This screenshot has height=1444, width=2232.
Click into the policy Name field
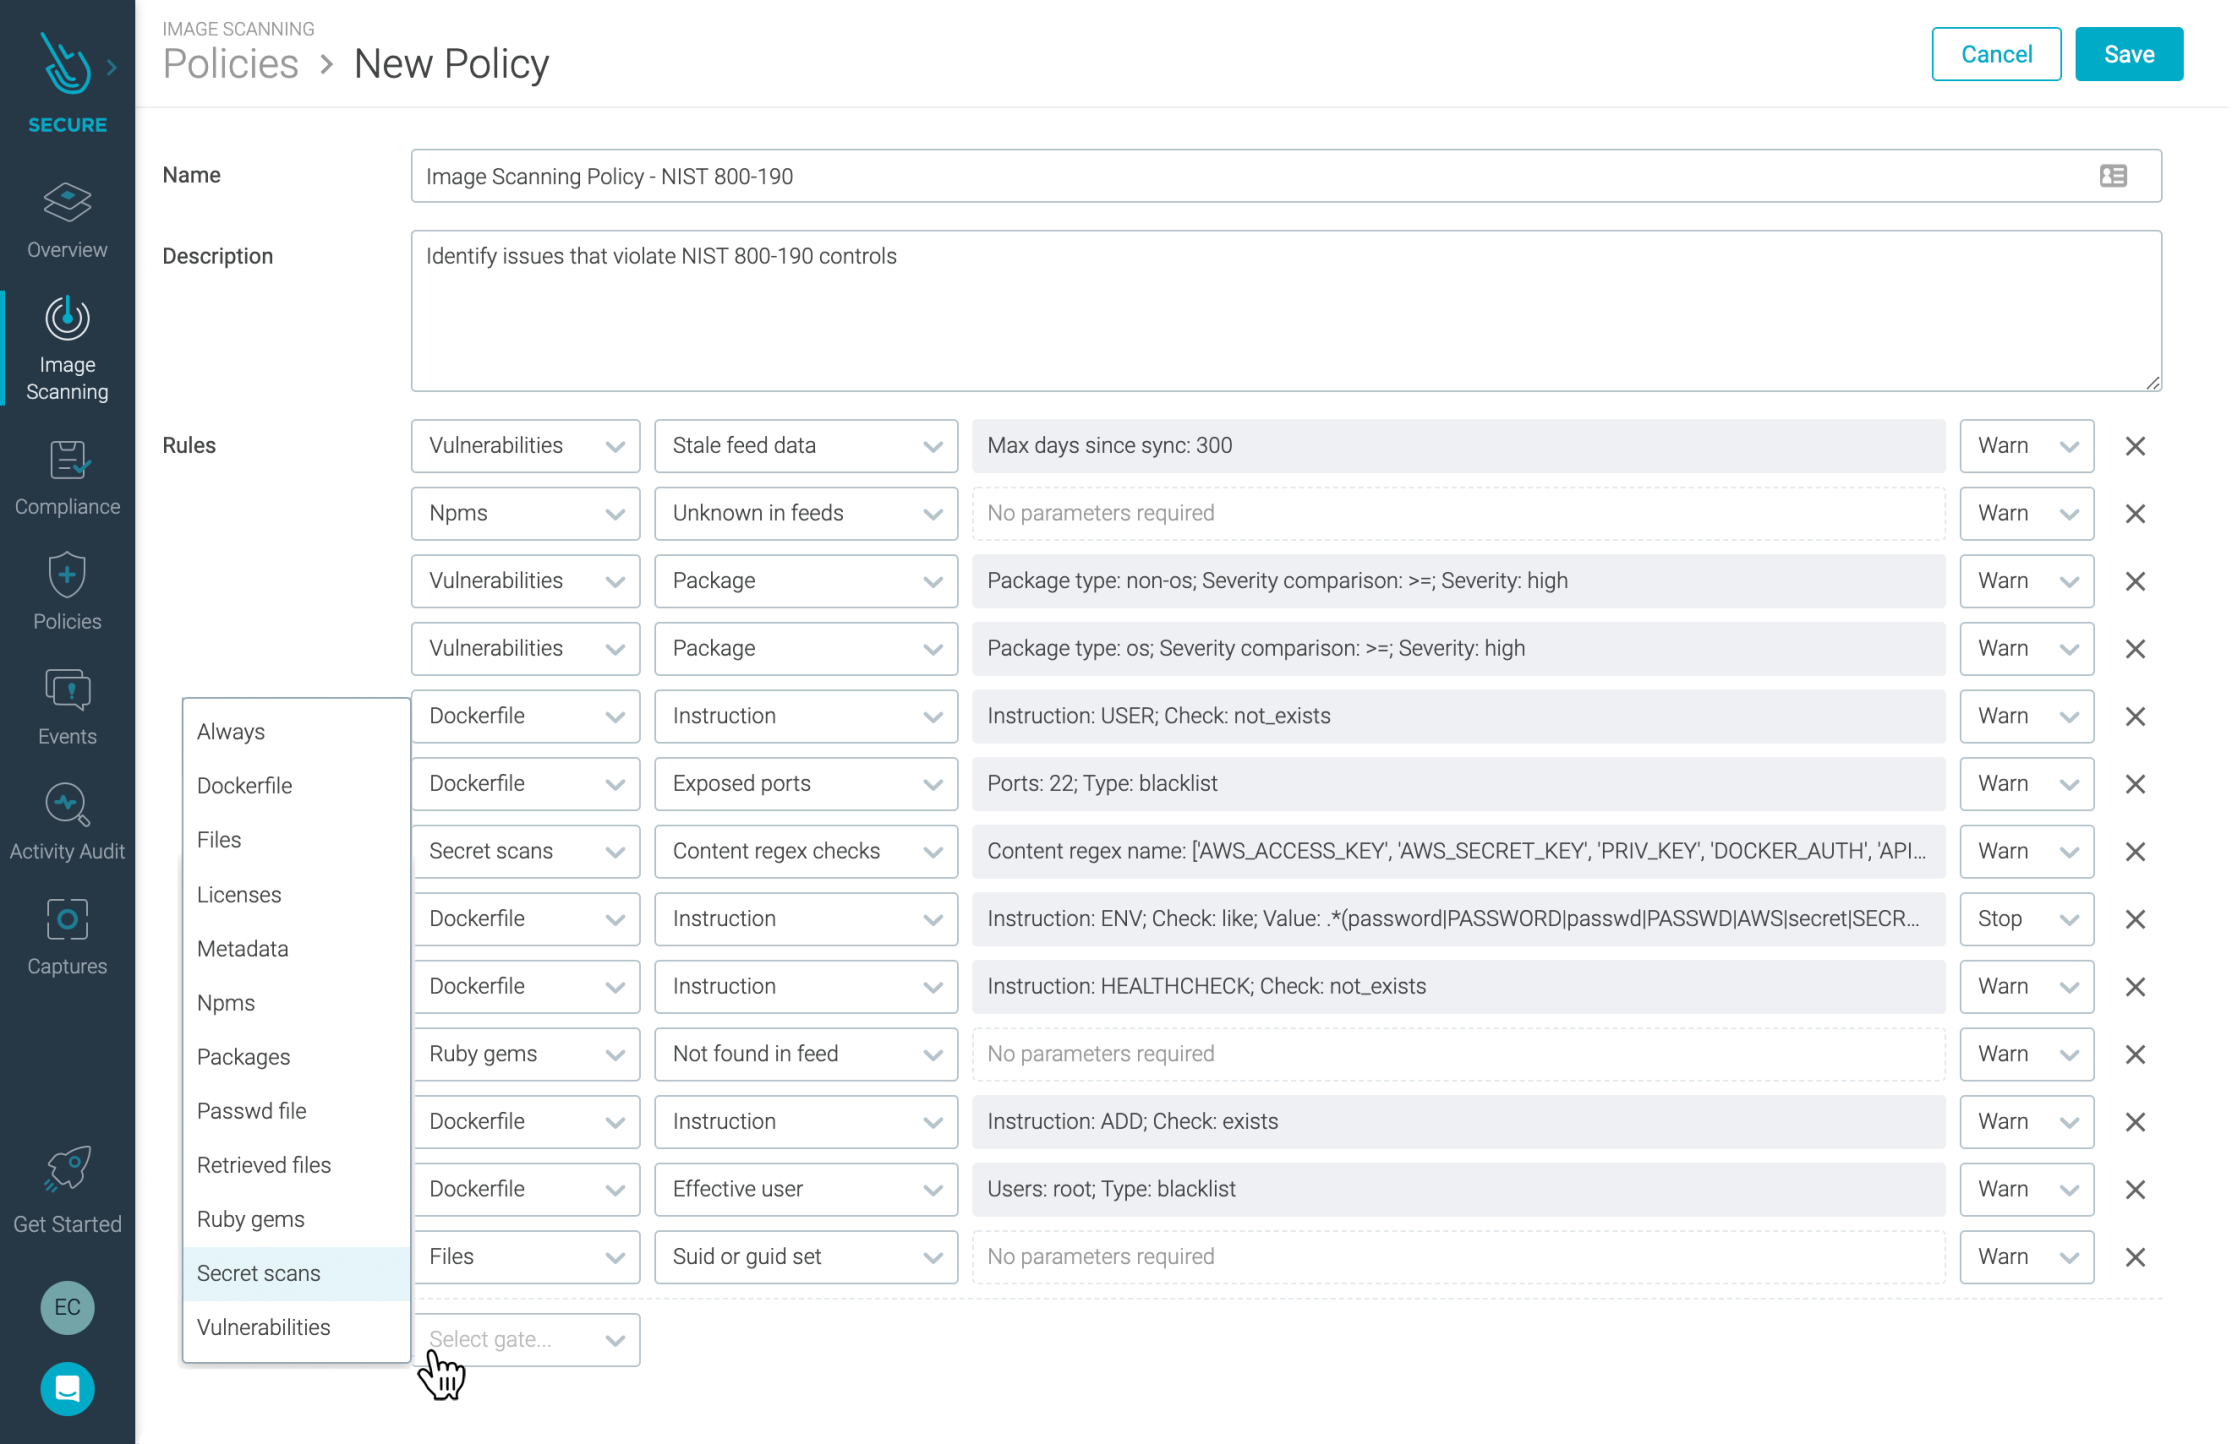1286,176
